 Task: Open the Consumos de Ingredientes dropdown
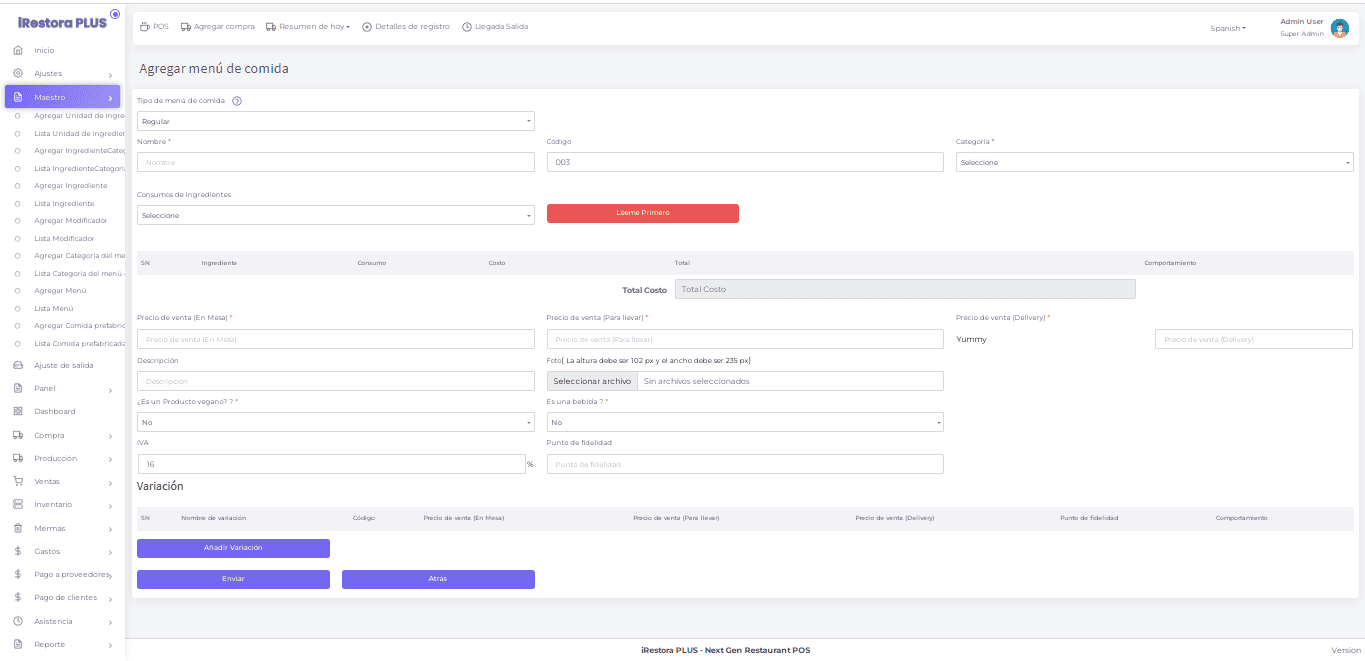335,215
